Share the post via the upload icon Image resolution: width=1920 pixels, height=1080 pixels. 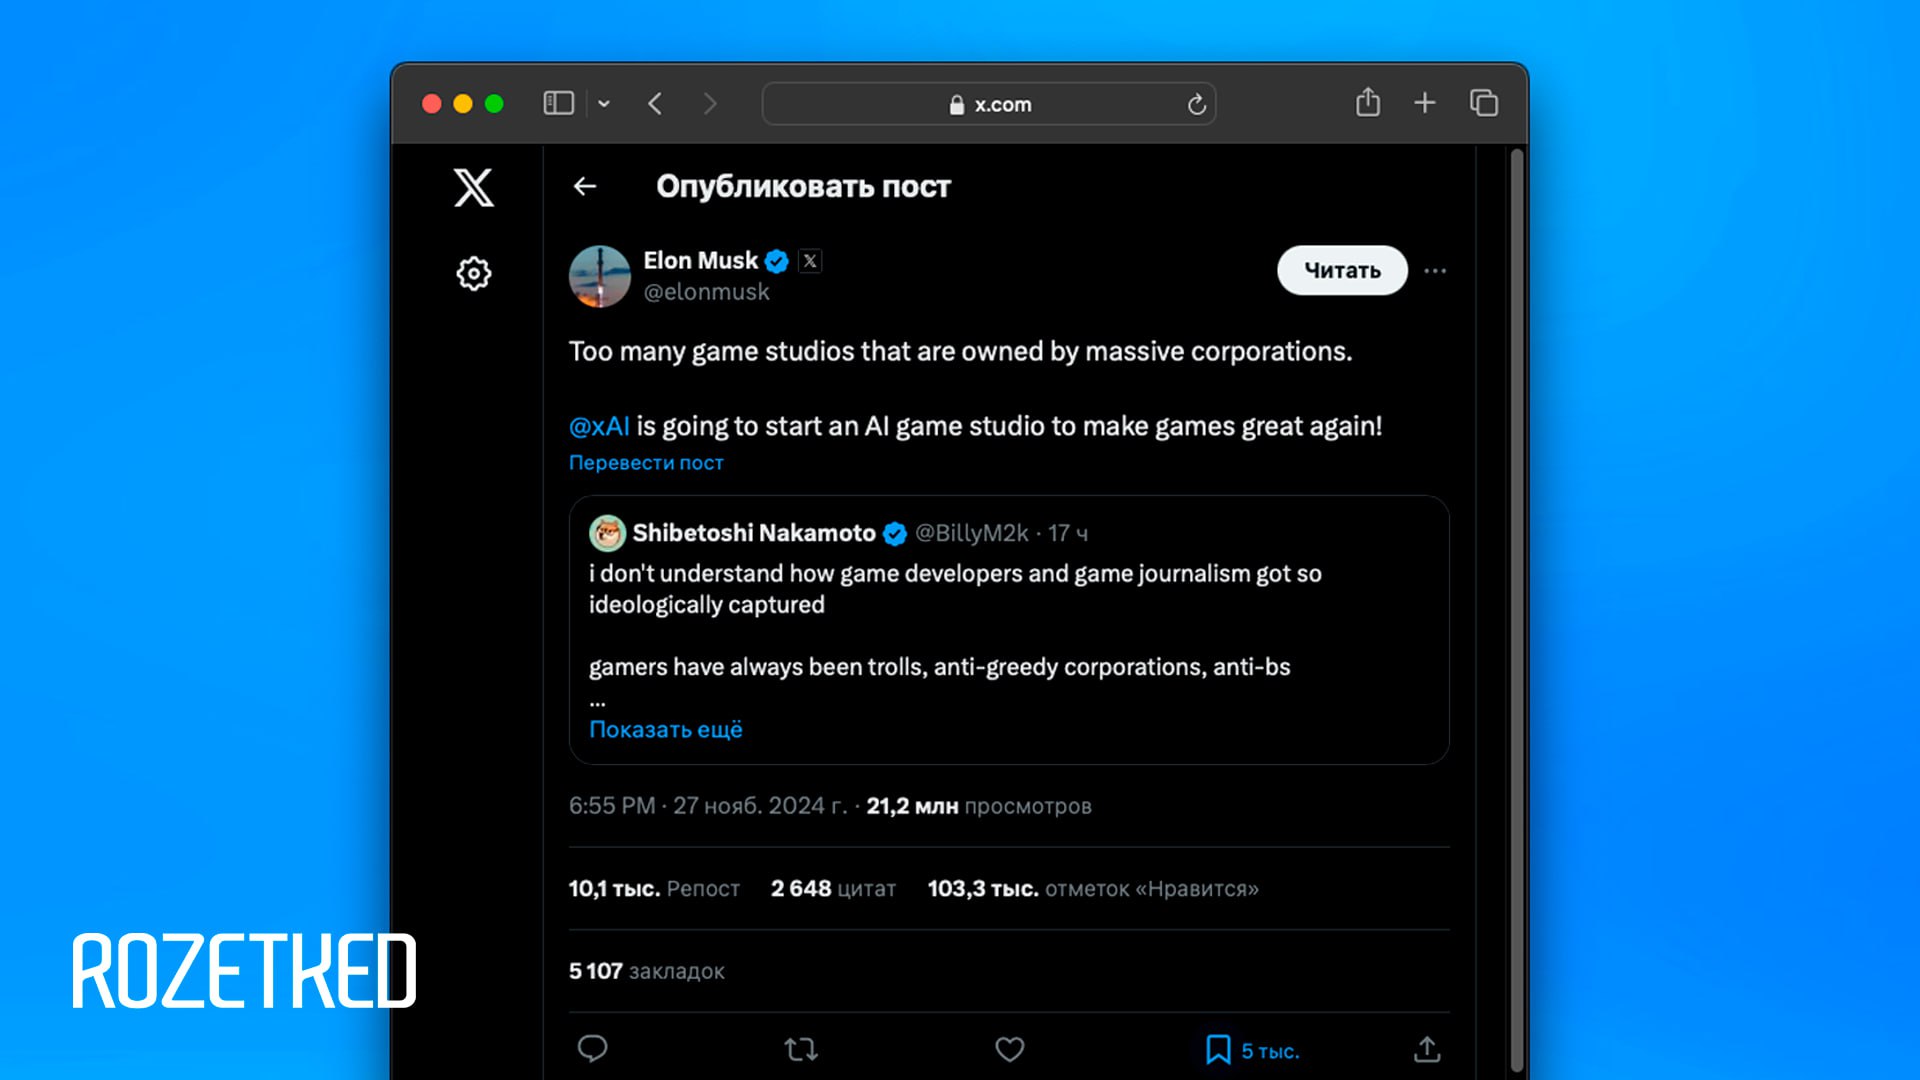tap(1427, 1049)
